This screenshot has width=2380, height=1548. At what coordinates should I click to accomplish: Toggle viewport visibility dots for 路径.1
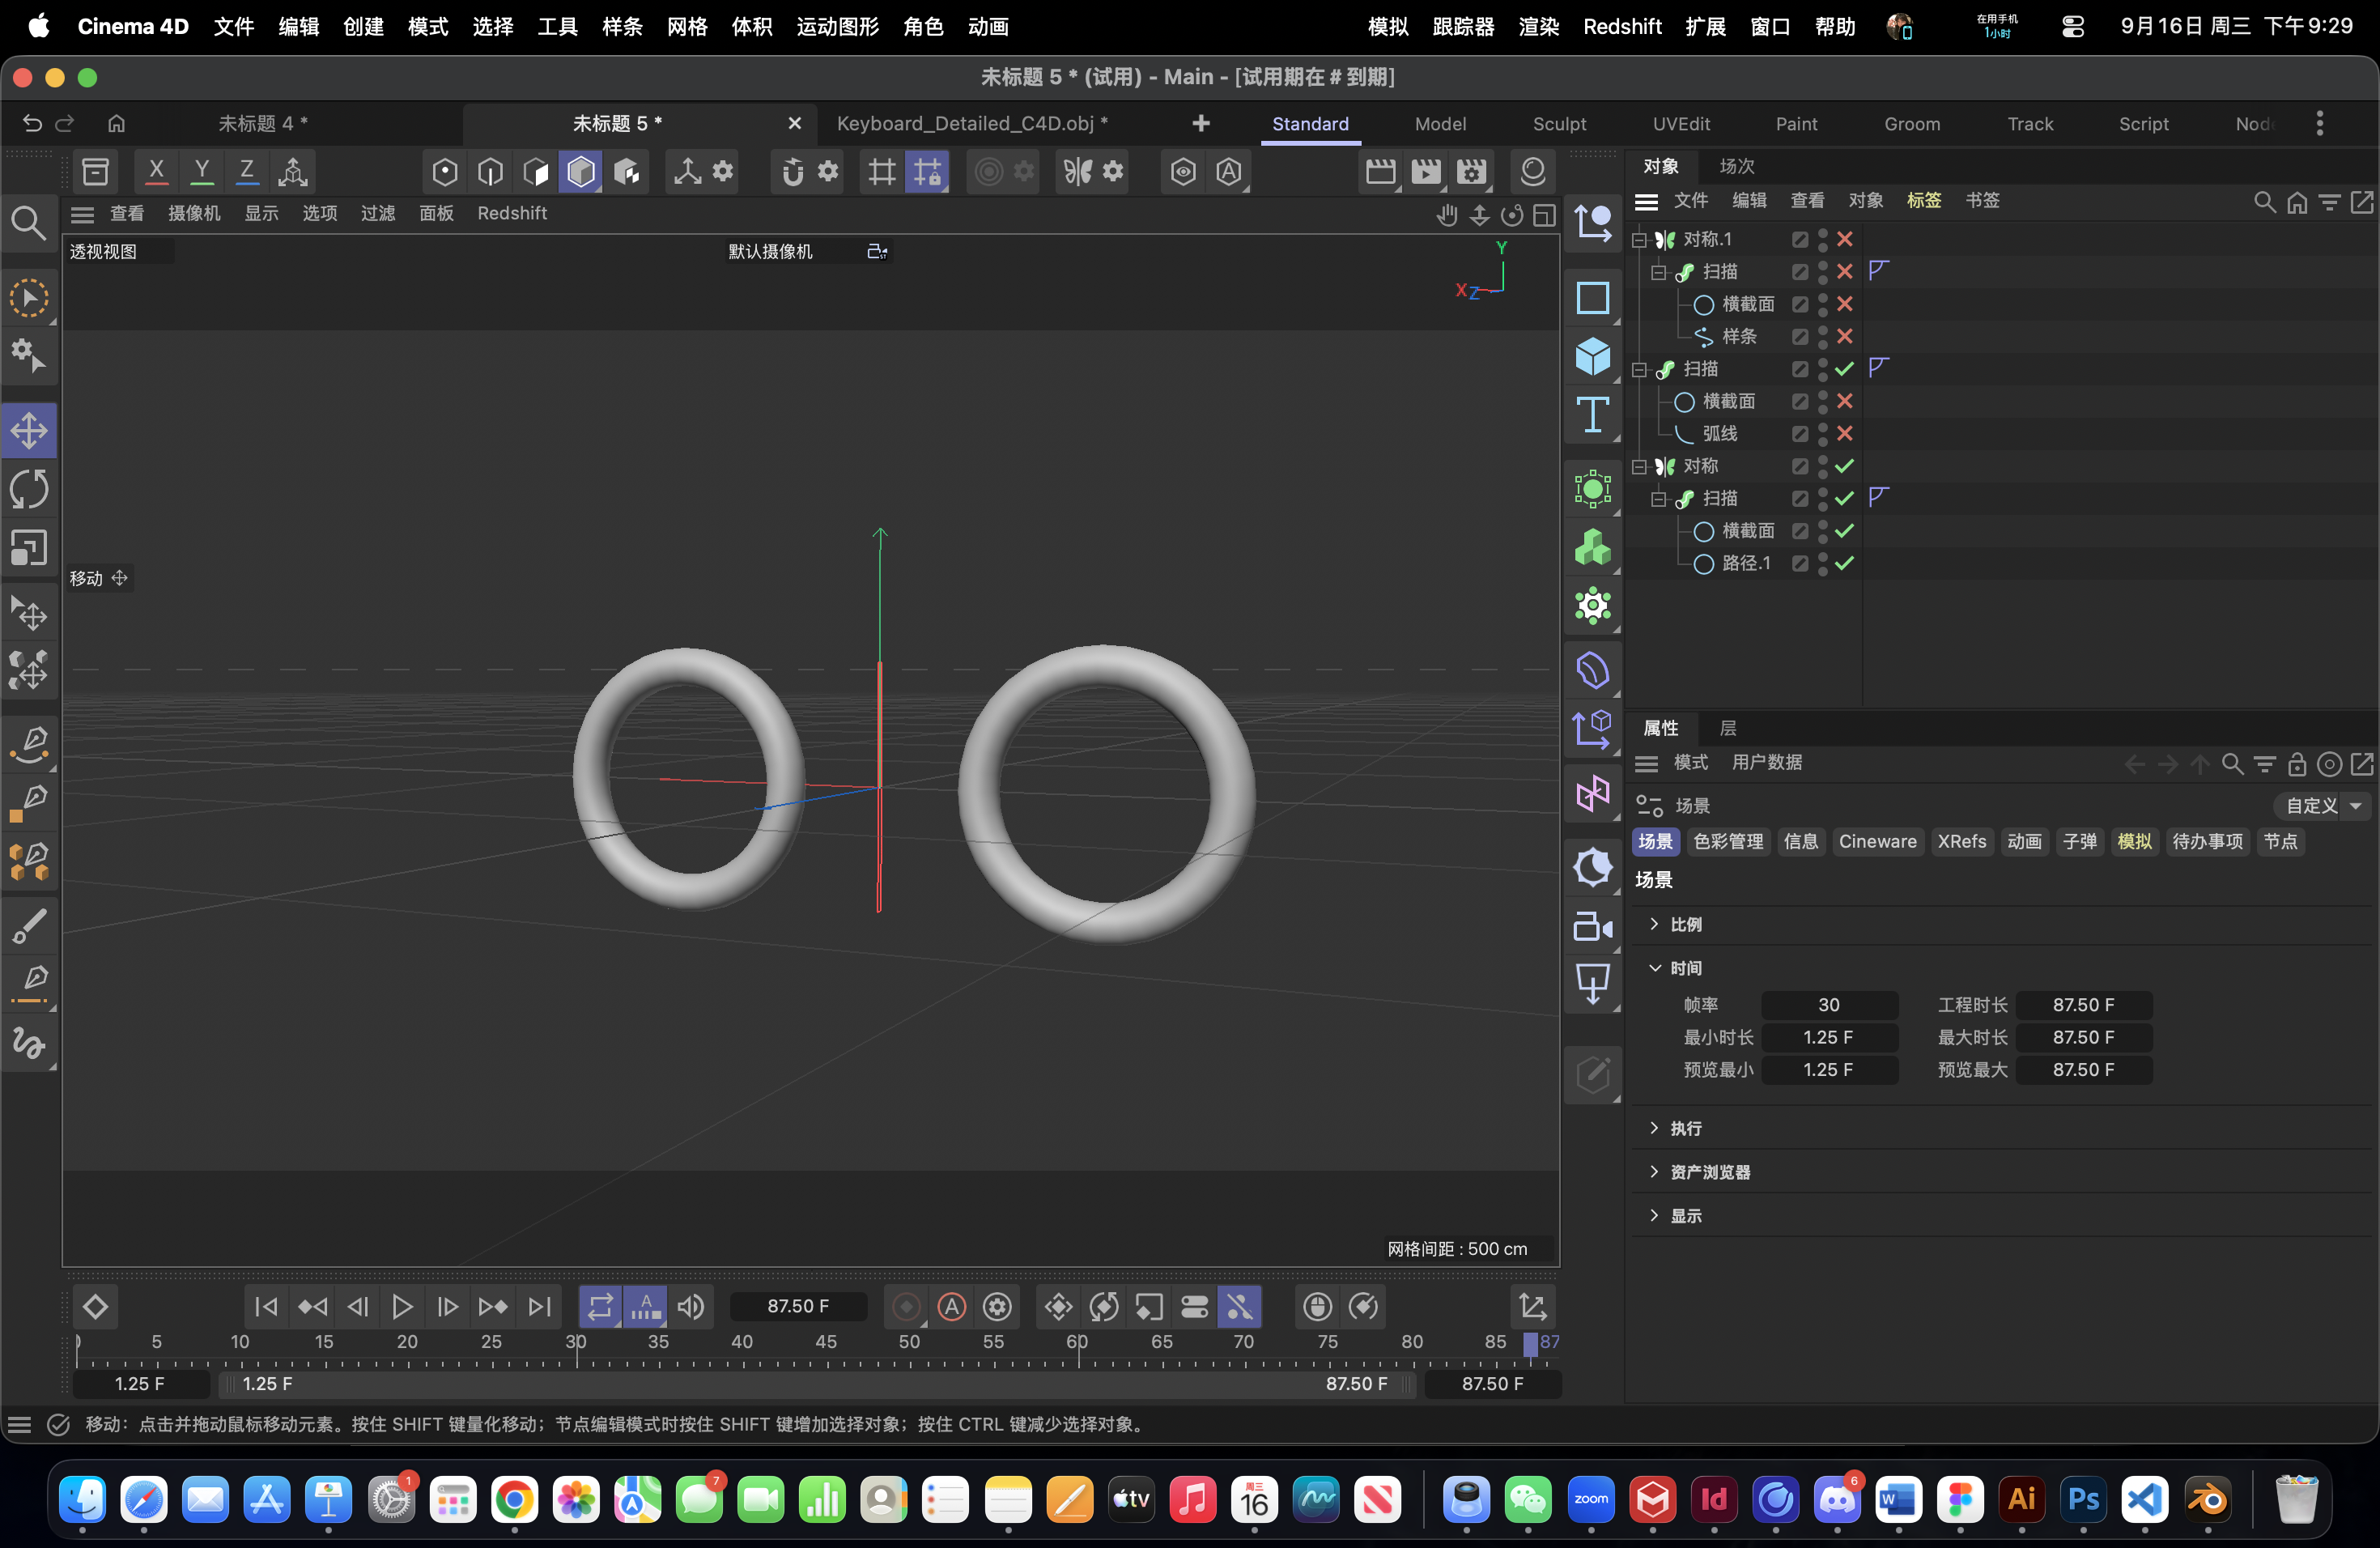pyautogui.click(x=1823, y=563)
